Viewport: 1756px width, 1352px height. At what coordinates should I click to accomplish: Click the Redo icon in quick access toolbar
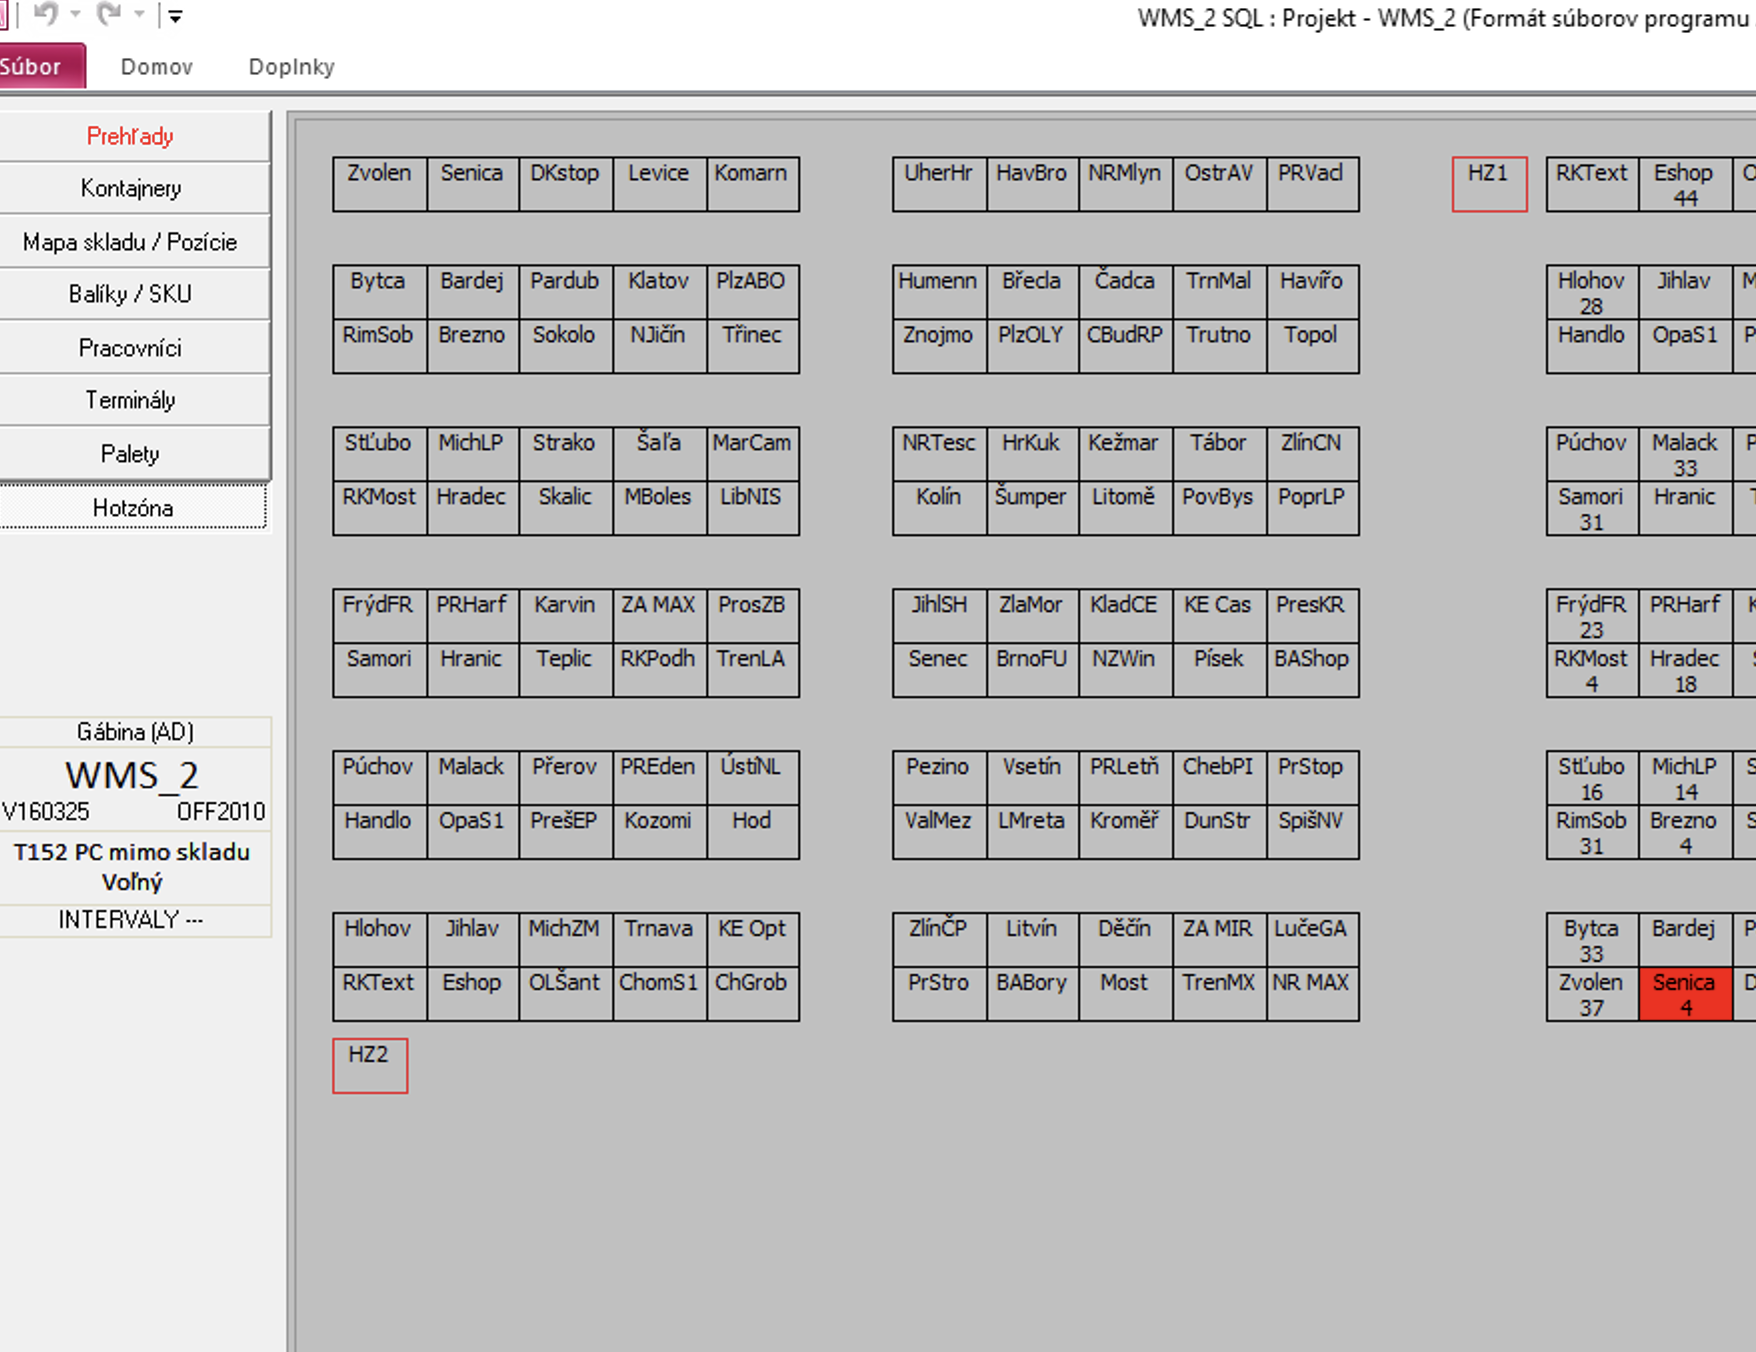pos(108,14)
